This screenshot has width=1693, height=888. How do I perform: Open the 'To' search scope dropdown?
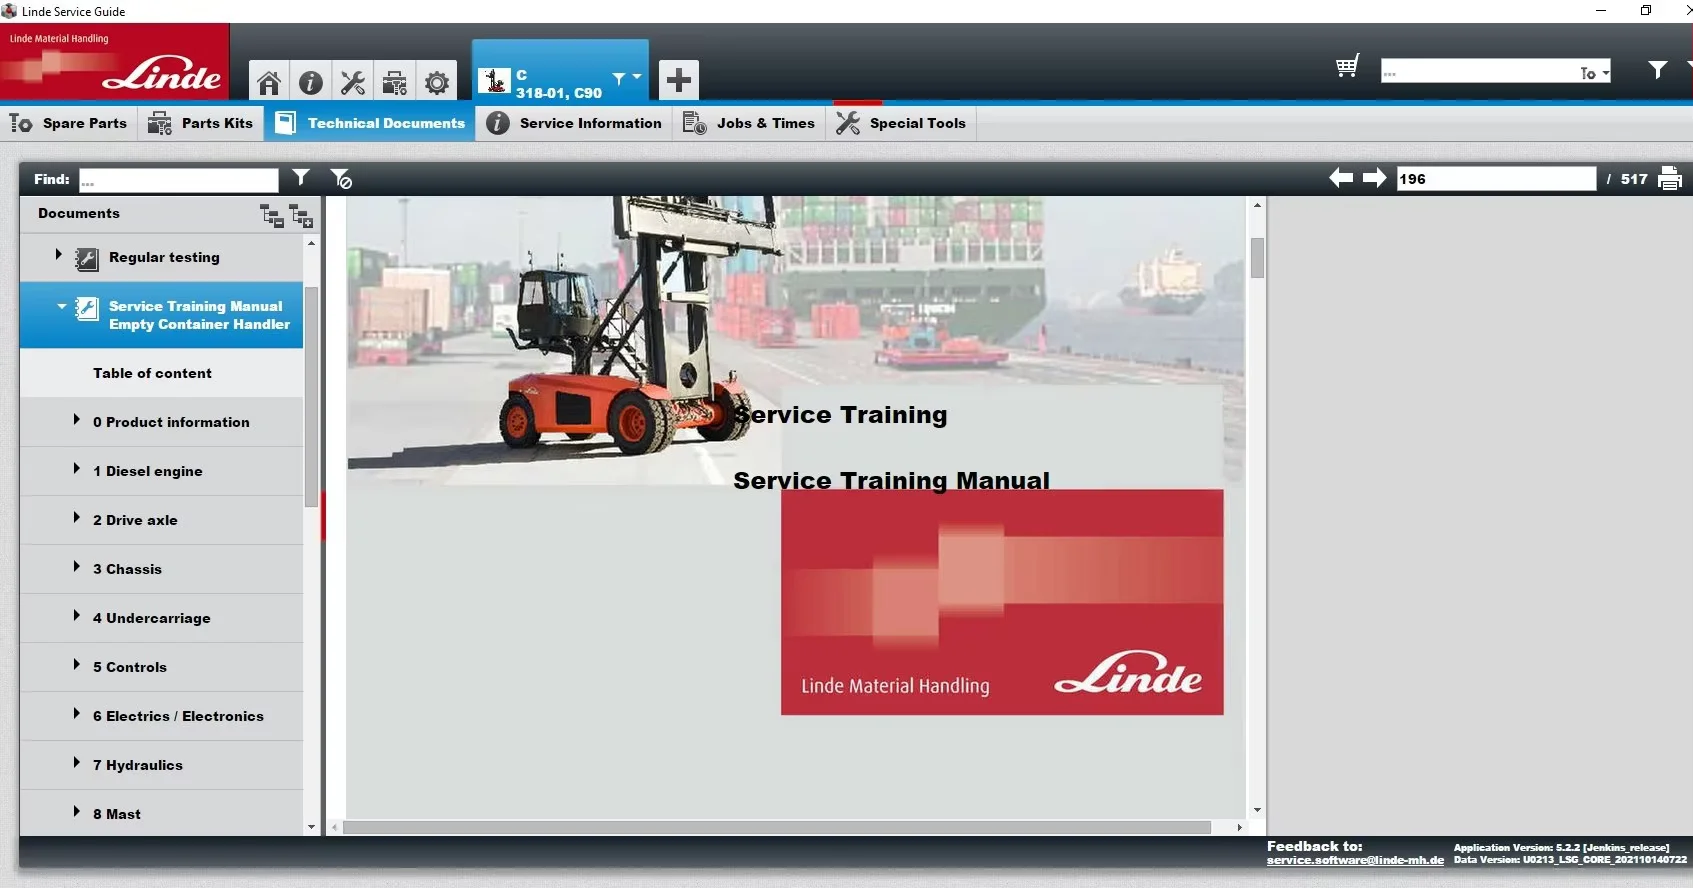click(x=1595, y=72)
